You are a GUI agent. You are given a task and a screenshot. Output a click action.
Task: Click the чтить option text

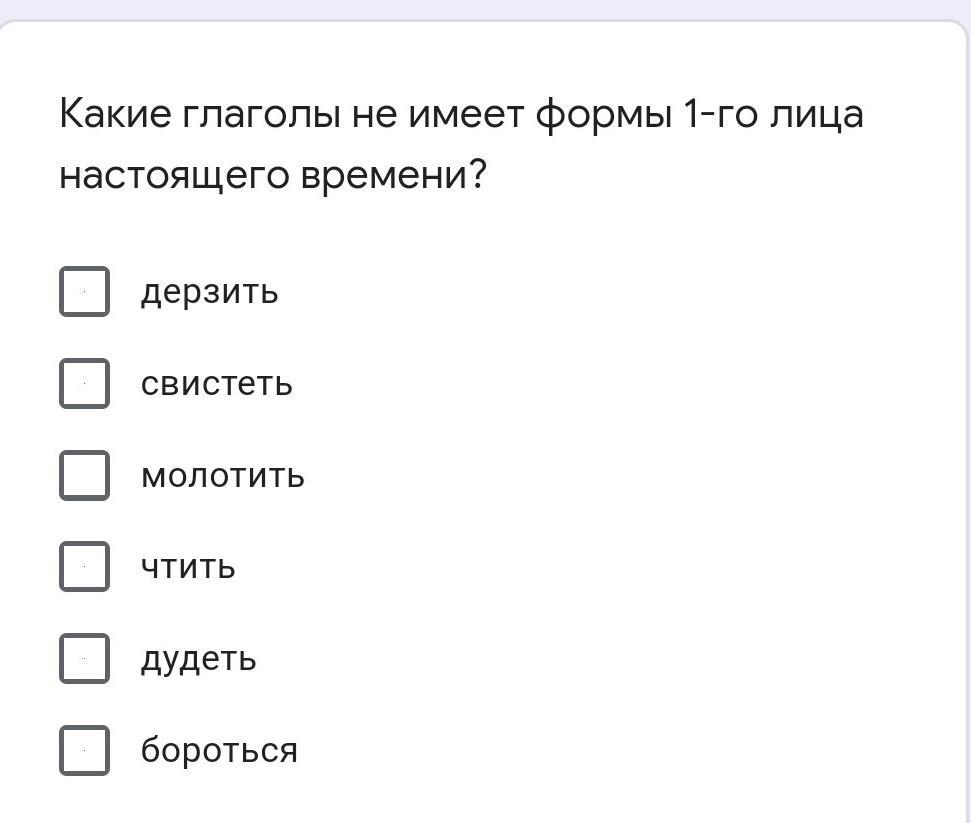coord(188,567)
